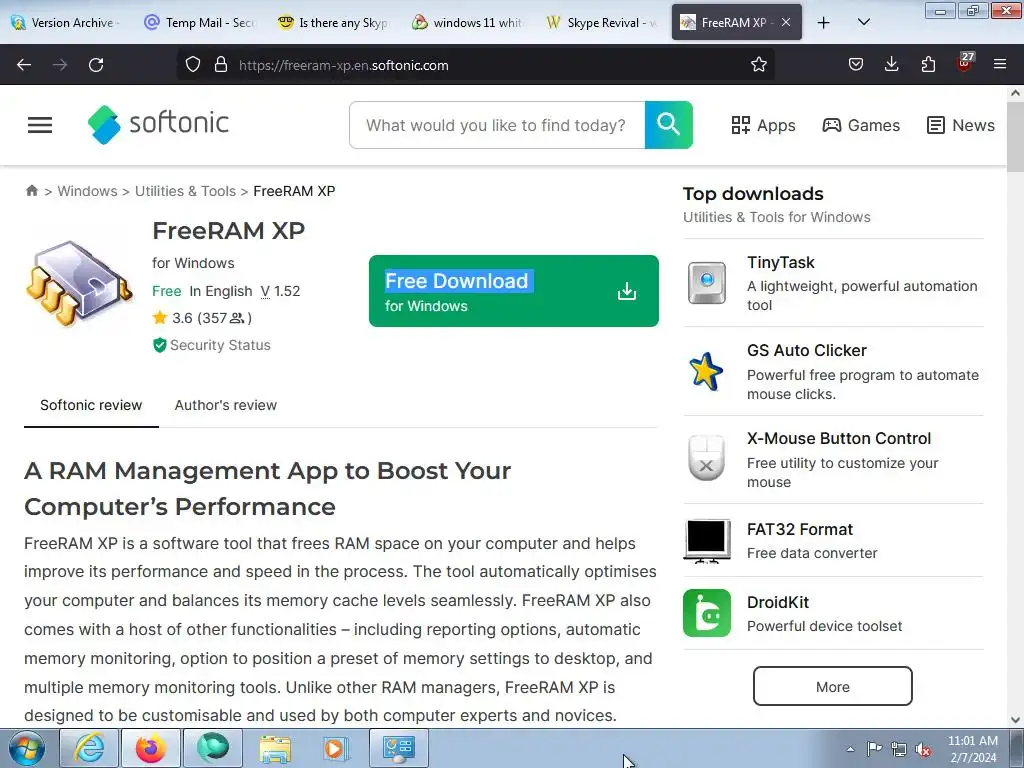
Task: Click the More button under Top downloads
Action: 833,686
